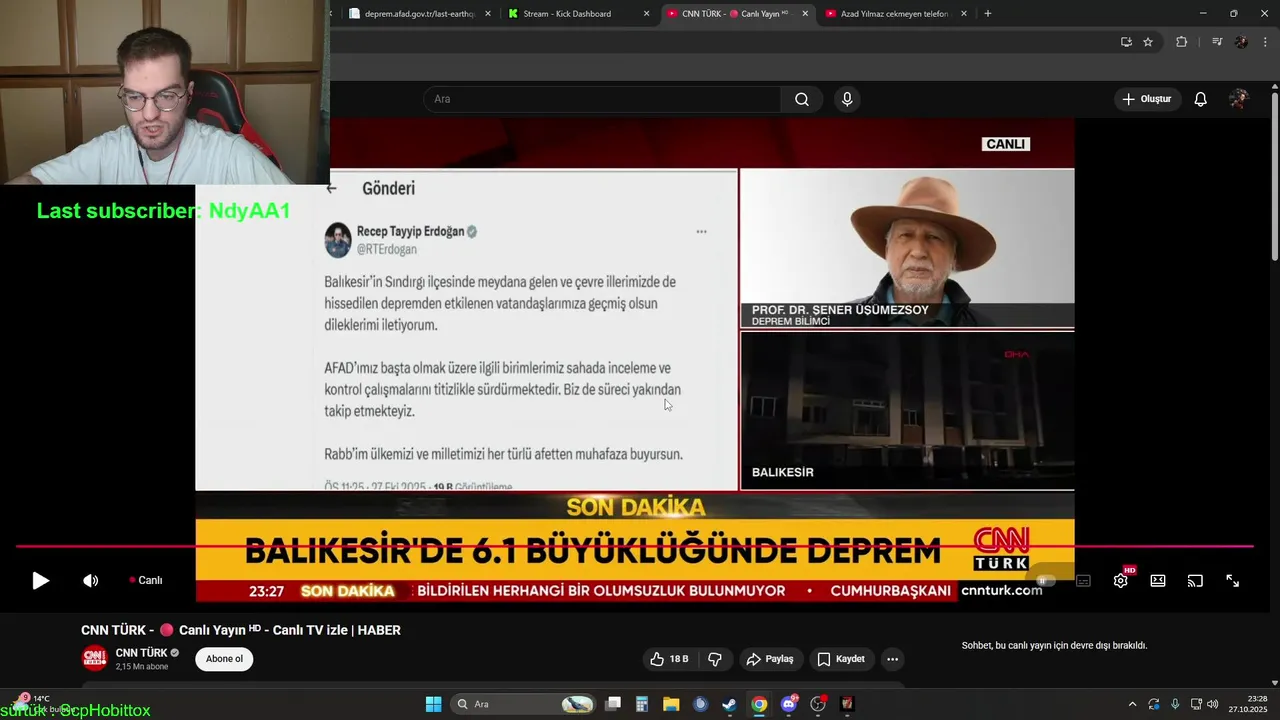Open clock showing 23:28 27.10.2025
Image resolution: width=1280 pixels, height=720 pixels.
pos(1247,704)
